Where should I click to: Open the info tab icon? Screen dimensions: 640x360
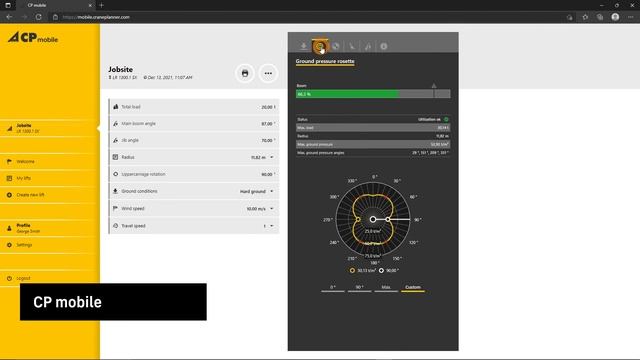coord(384,46)
